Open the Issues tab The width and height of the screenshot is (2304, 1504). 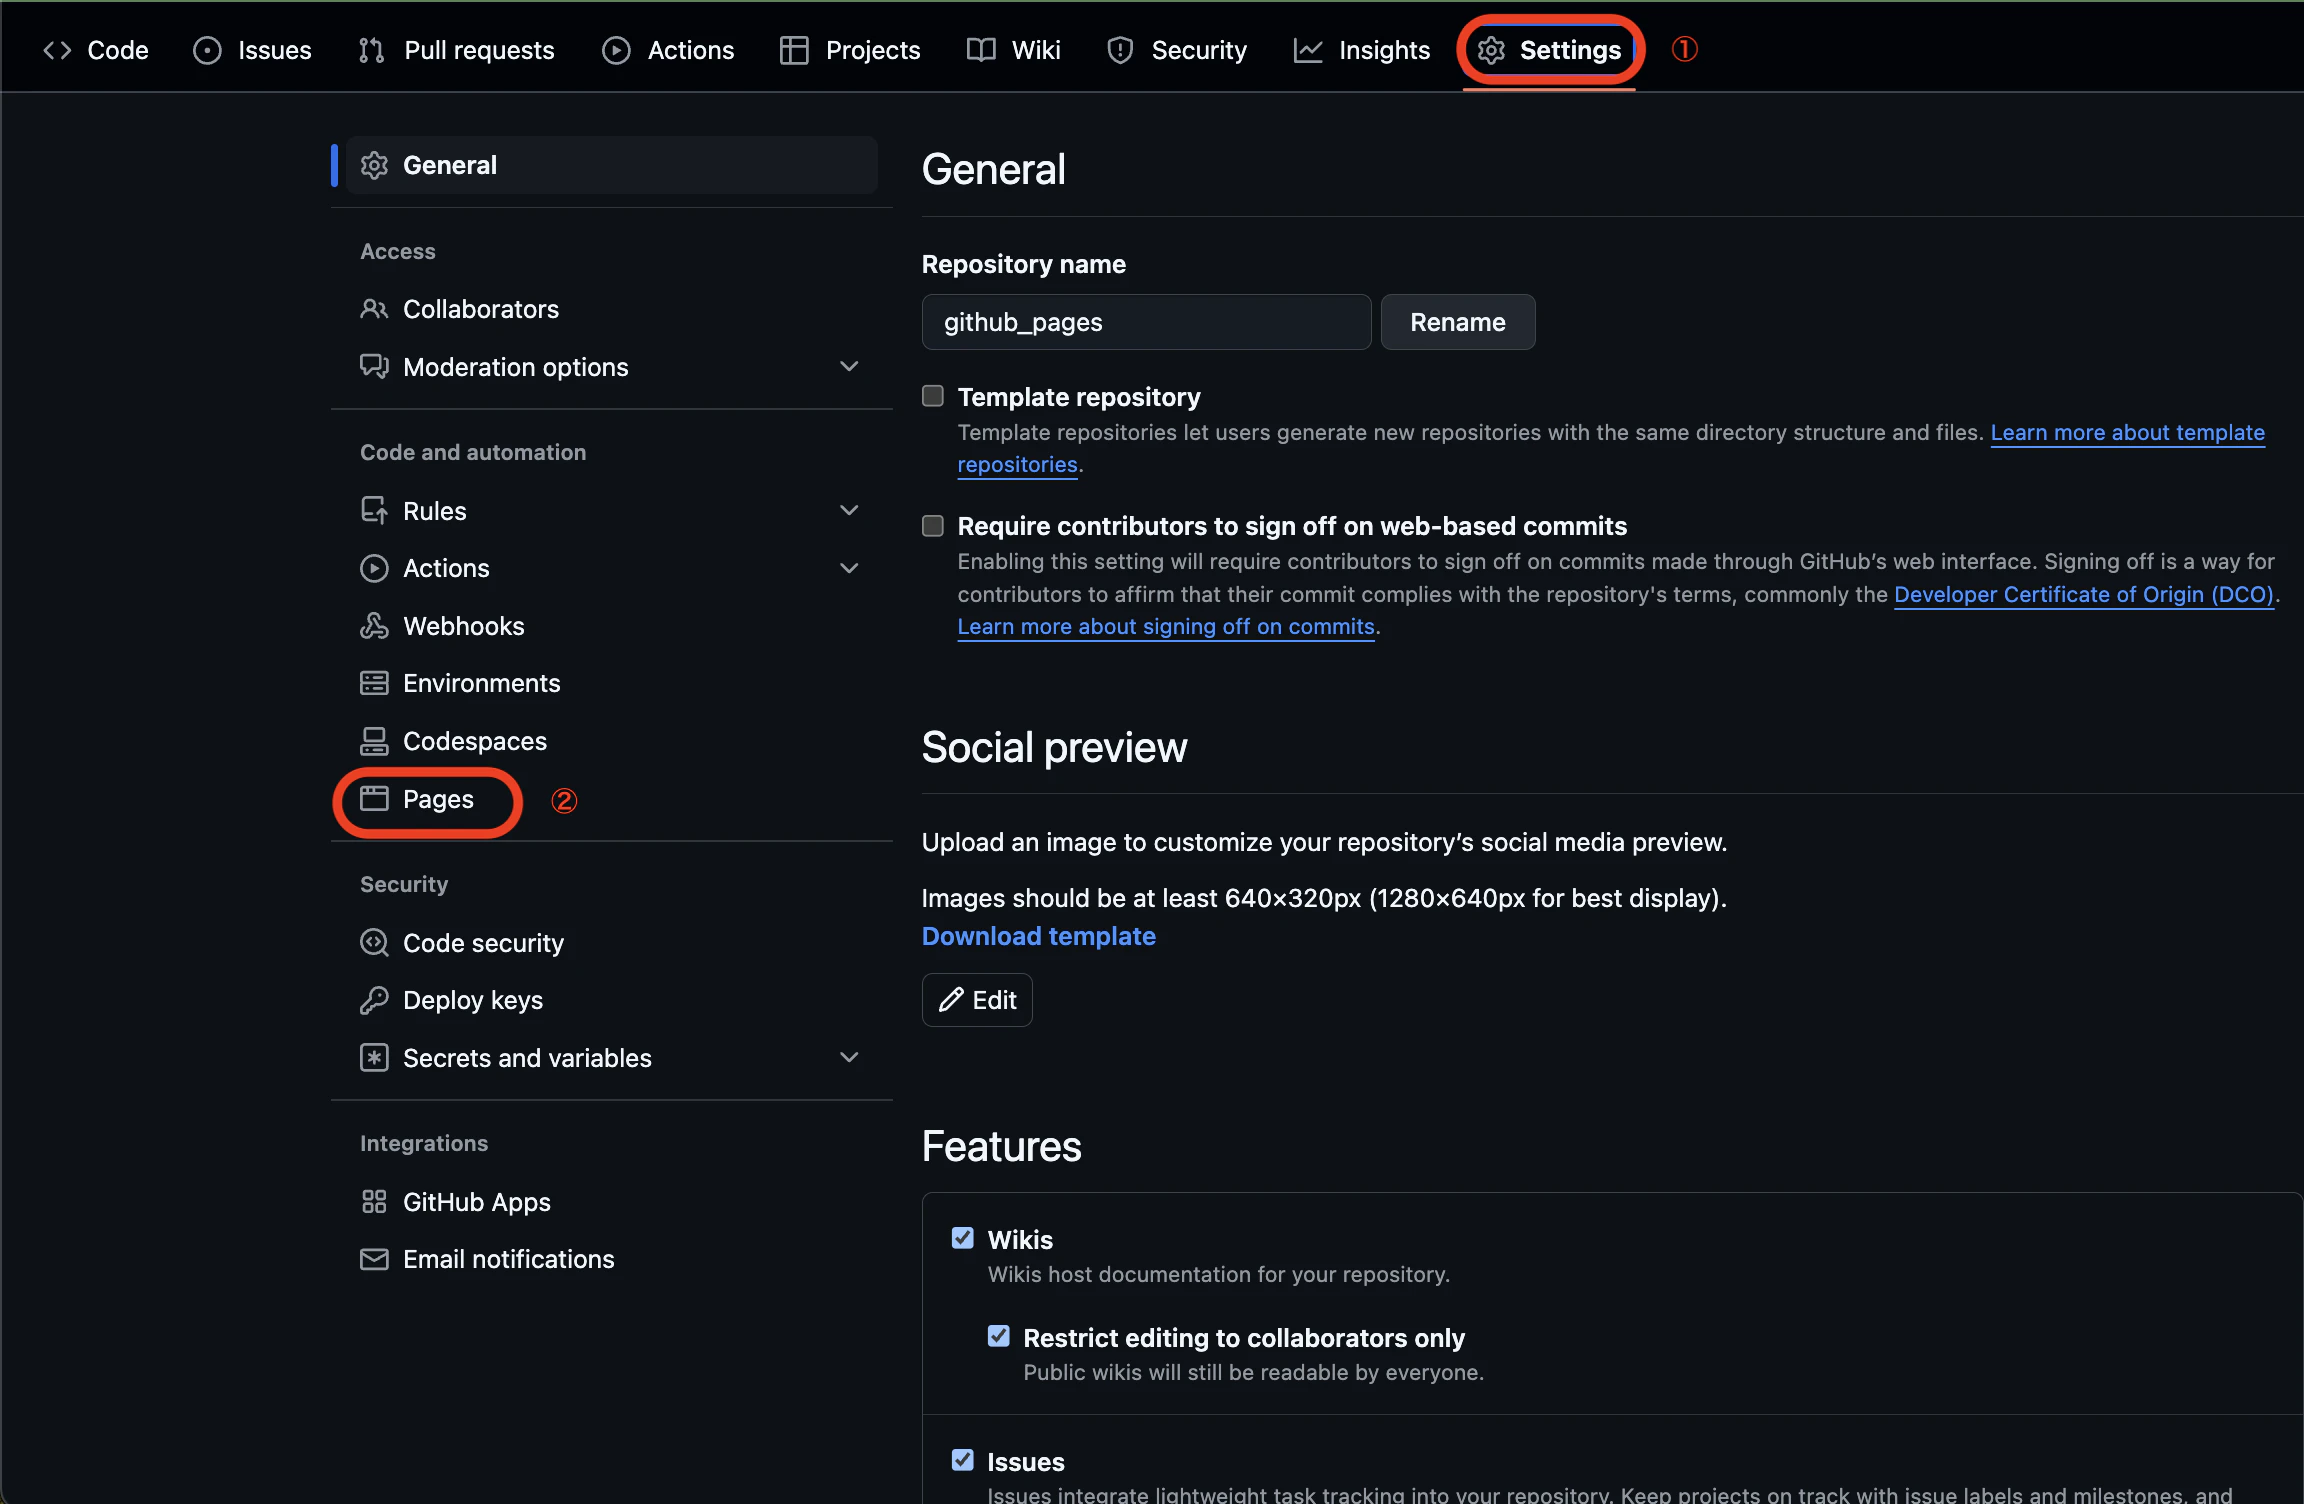tap(253, 50)
